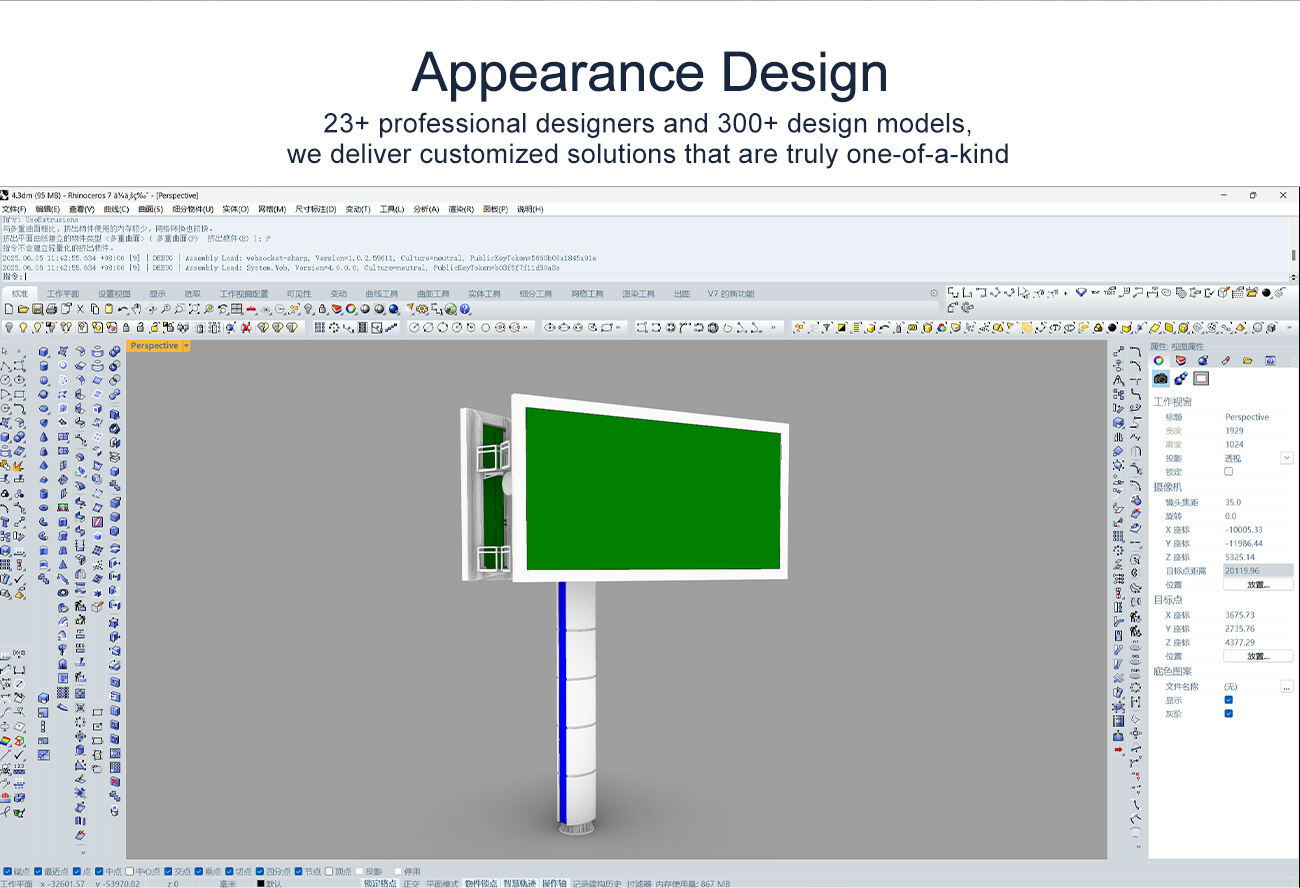
Task: Click the New file icon in standard toolbar
Action: pos(8,310)
